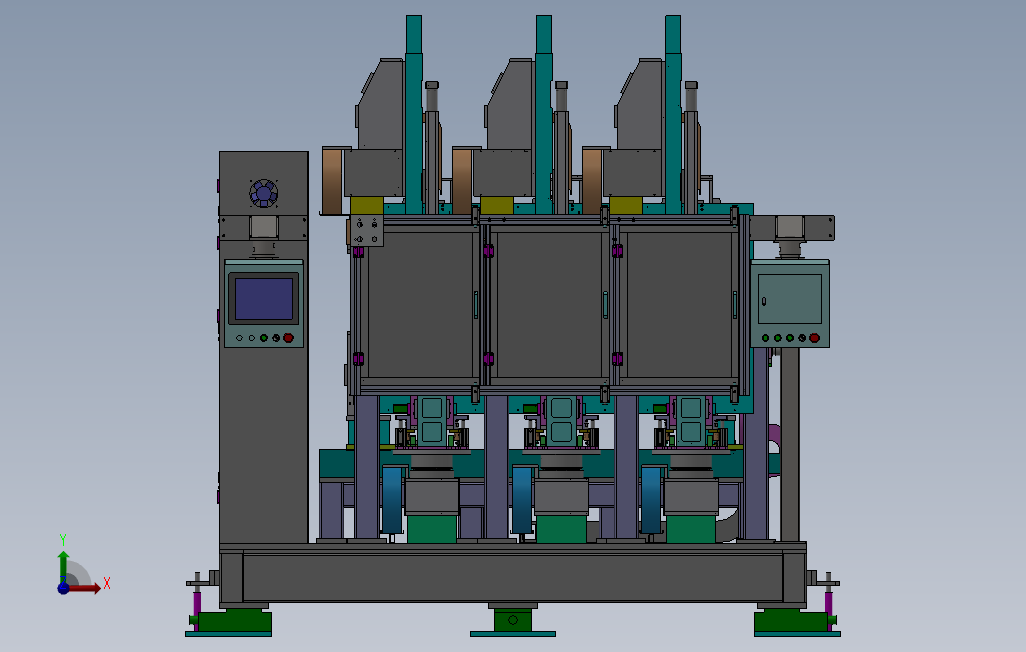This screenshot has width=1026, height=652.
Task: Select the center leveling foot under the base
Action: coord(513,619)
